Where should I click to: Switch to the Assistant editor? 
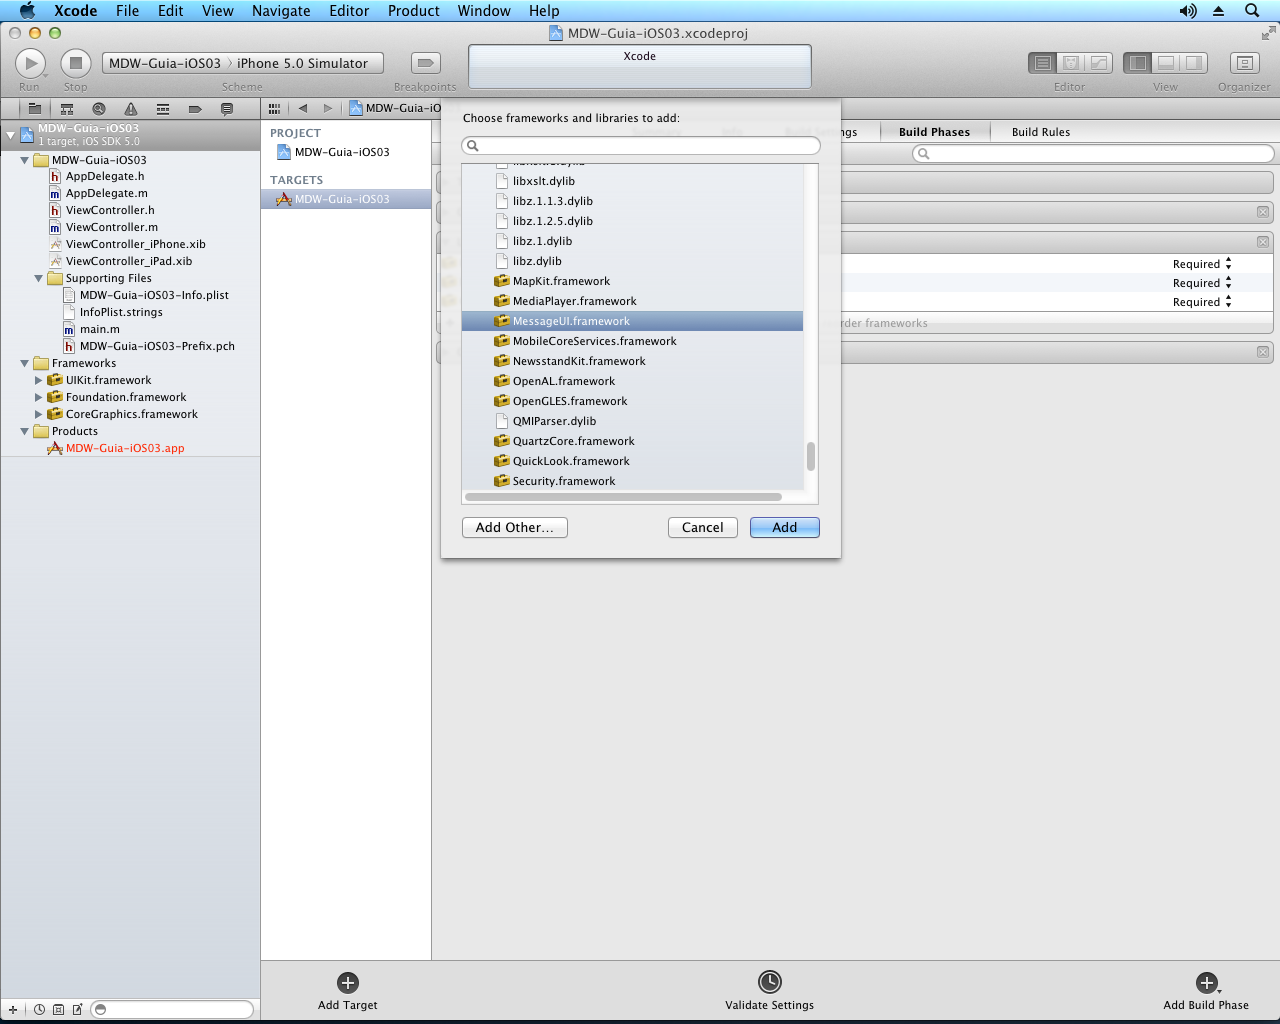click(1070, 63)
